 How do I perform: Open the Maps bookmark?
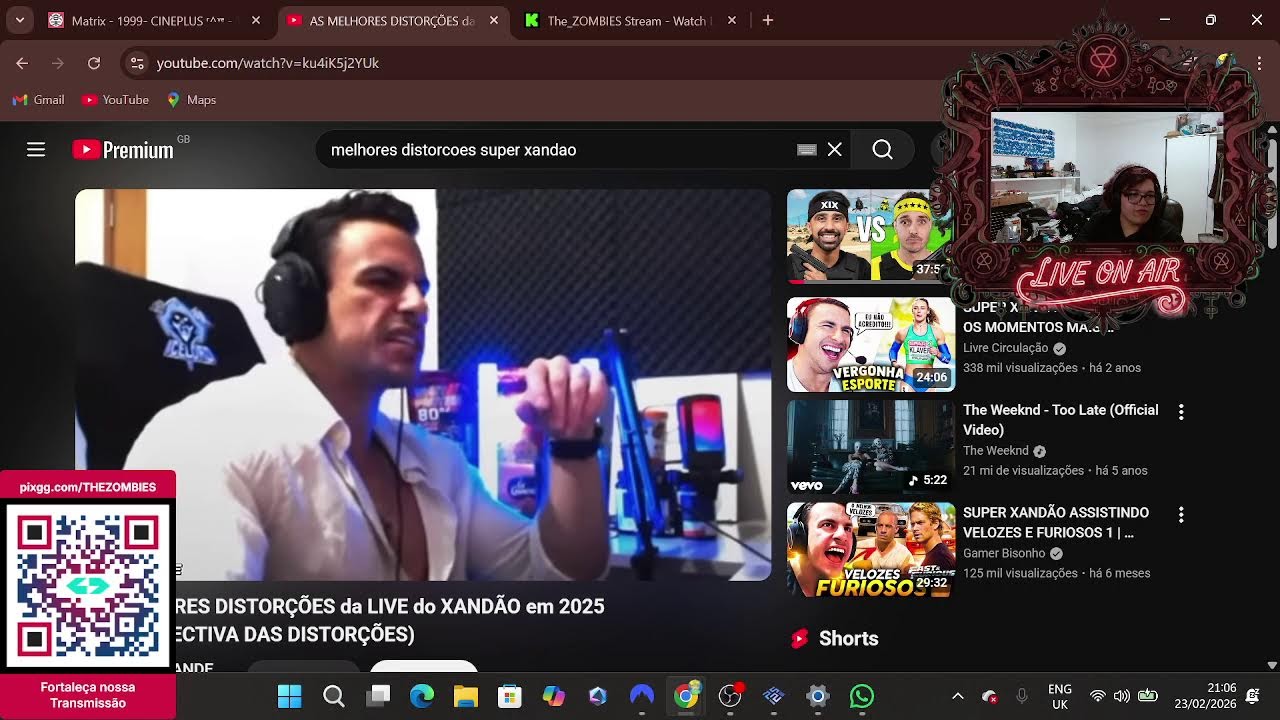coord(192,100)
